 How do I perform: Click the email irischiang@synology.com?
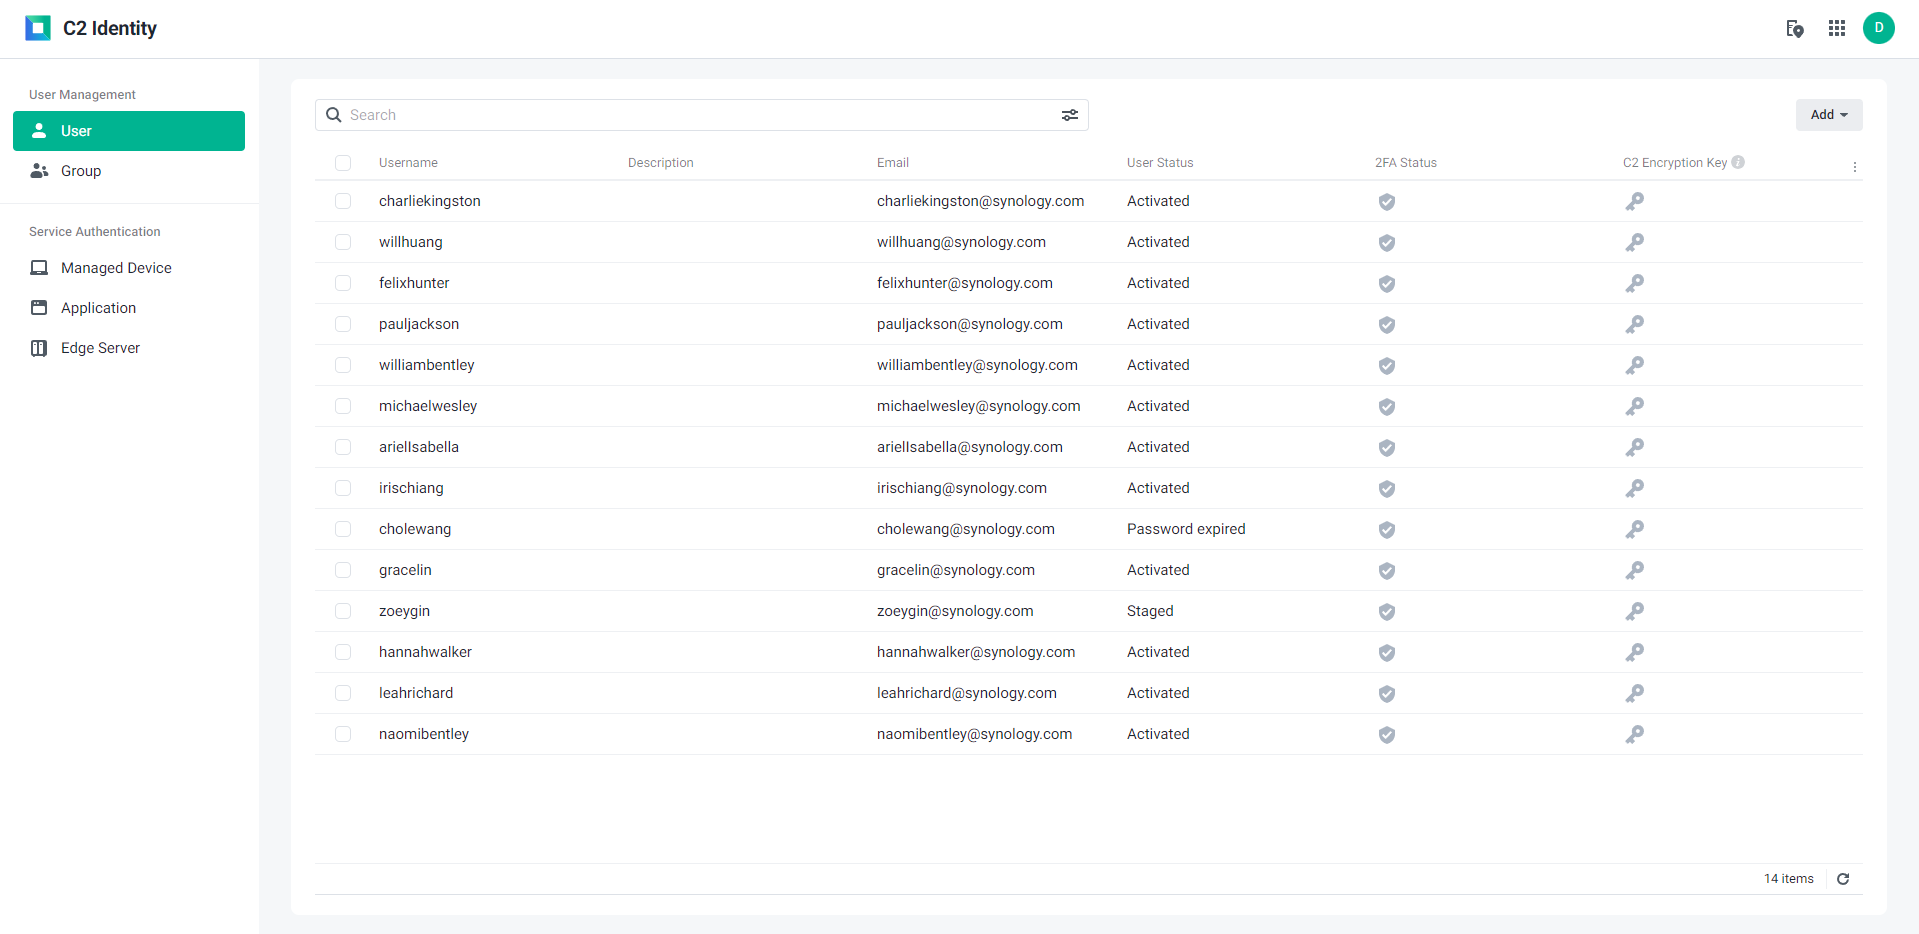tap(962, 488)
